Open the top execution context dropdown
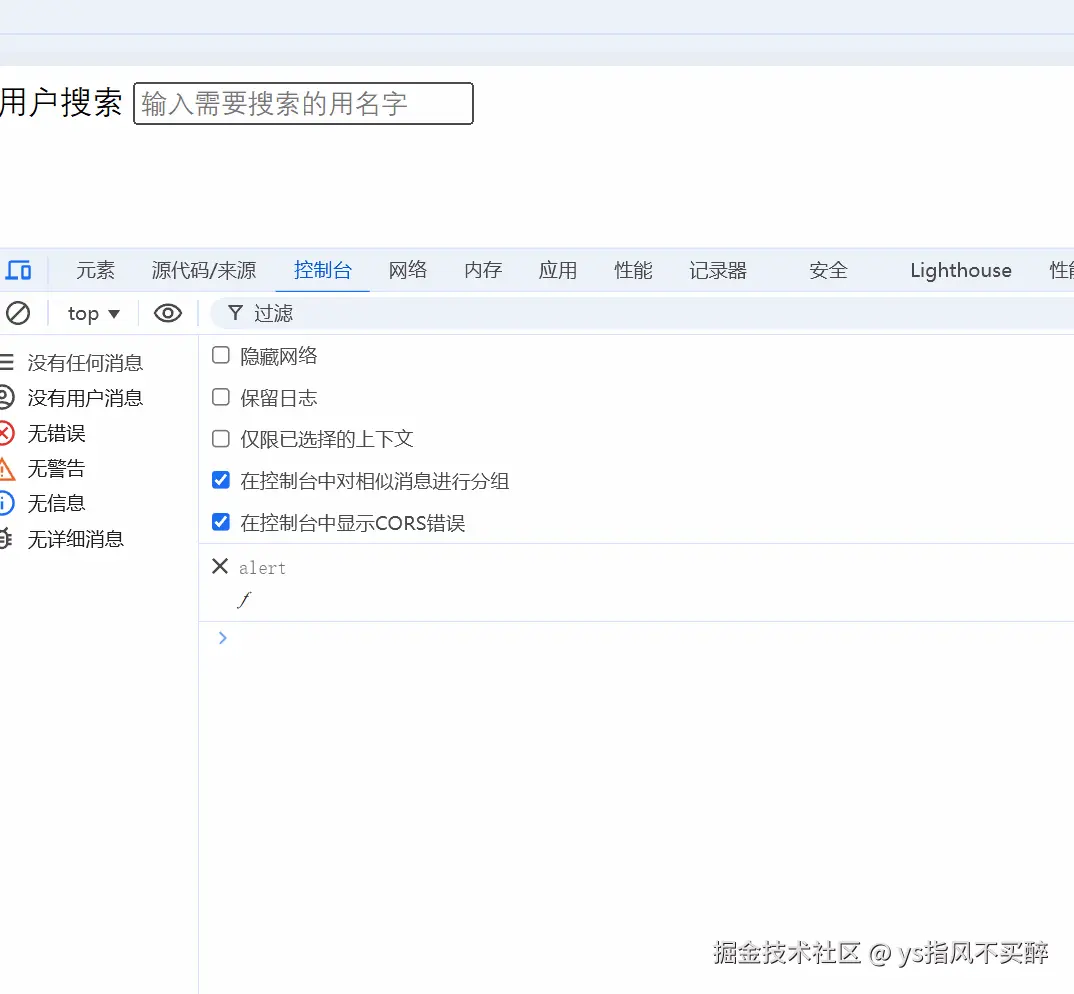The width and height of the screenshot is (1074, 994). click(x=92, y=313)
